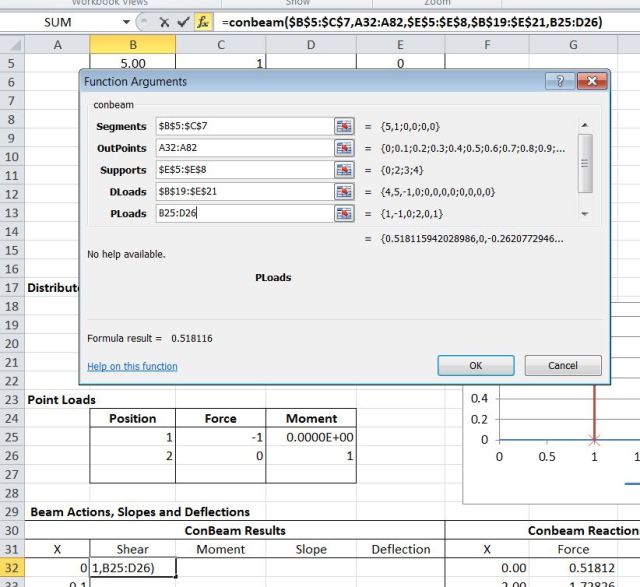
Task: Open the Name Box dropdown arrow
Action: pyautogui.click(x=125, y=21)
